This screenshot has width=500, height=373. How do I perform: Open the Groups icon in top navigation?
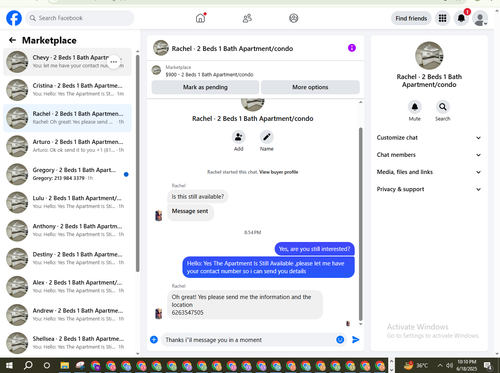[294, 18]
